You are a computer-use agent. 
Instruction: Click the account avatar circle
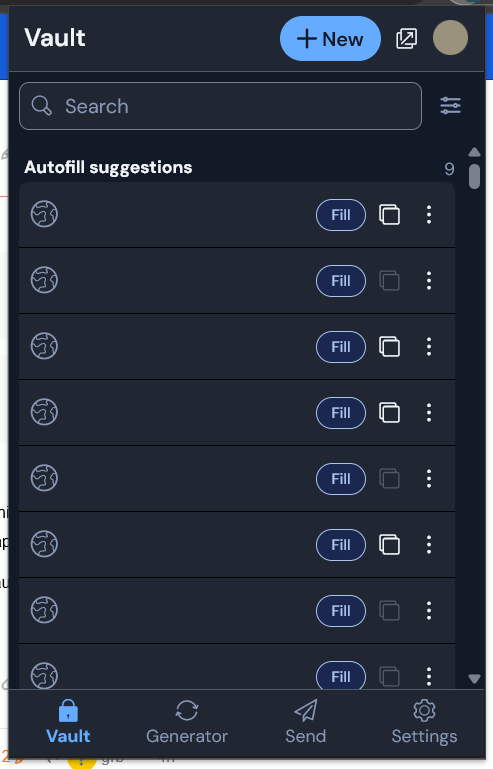(x=450, y=38)
